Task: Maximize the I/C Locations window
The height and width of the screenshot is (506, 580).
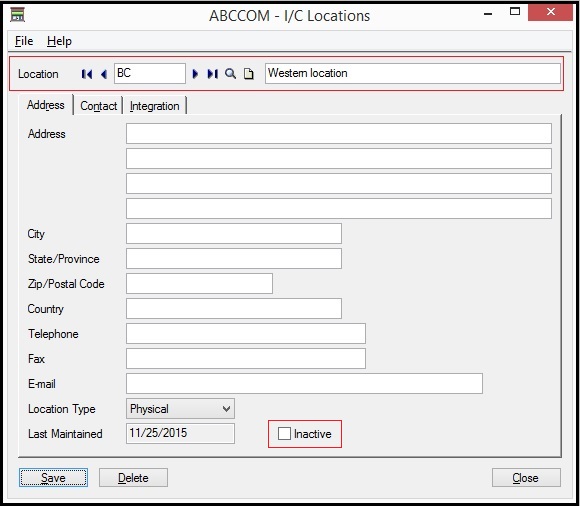Action: 515,11
